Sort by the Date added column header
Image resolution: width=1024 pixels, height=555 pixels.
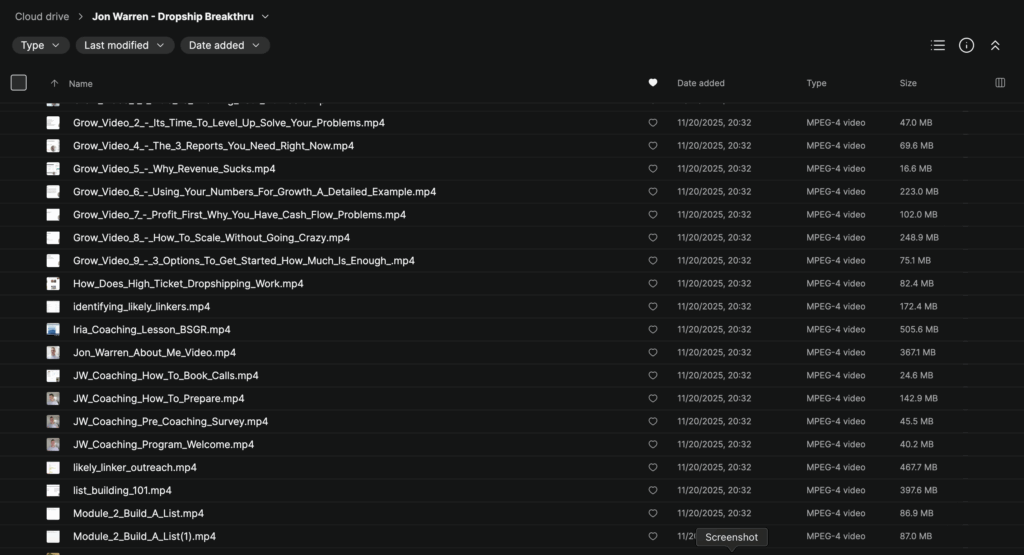700,83
